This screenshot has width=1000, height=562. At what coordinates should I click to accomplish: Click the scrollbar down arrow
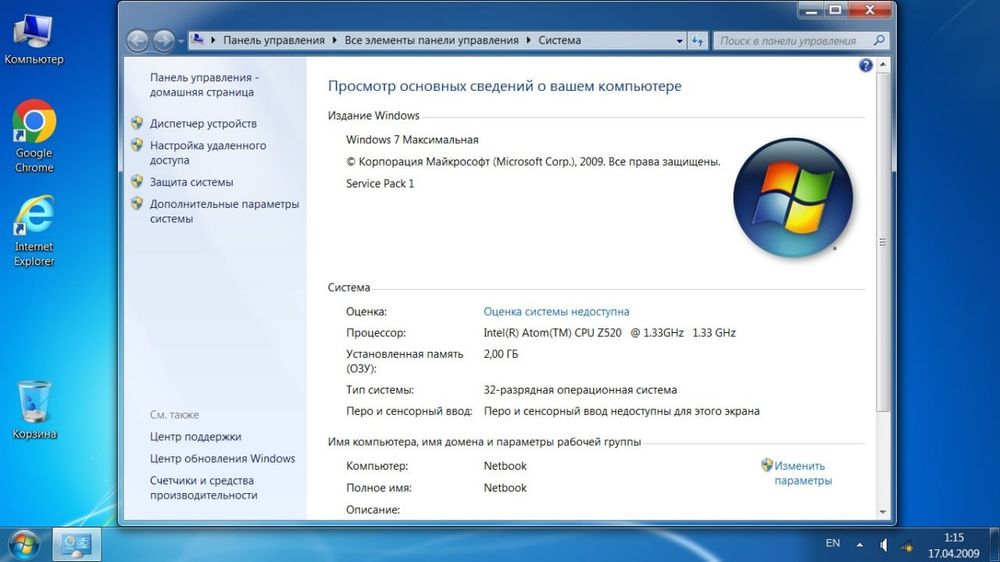883,512
